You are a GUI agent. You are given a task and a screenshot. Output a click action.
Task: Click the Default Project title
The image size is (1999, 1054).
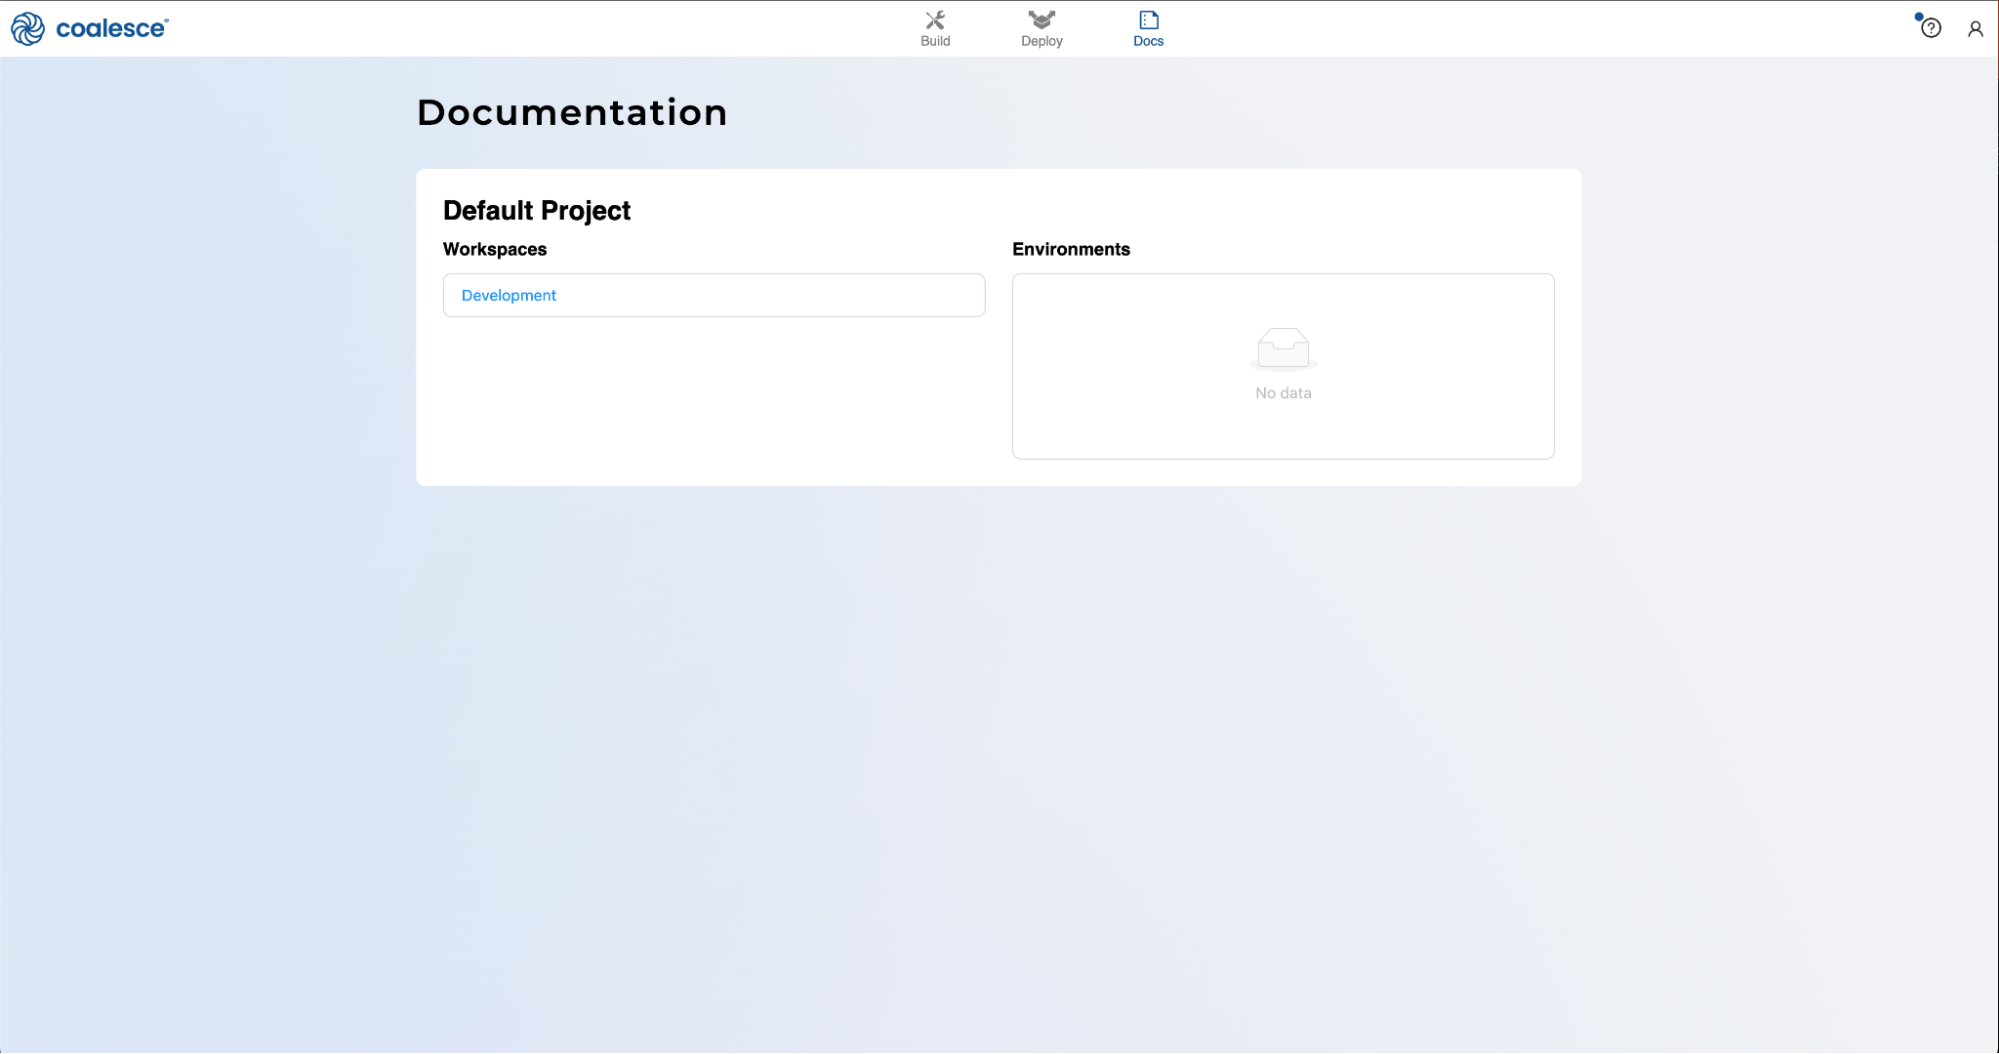tap(537, 210)
